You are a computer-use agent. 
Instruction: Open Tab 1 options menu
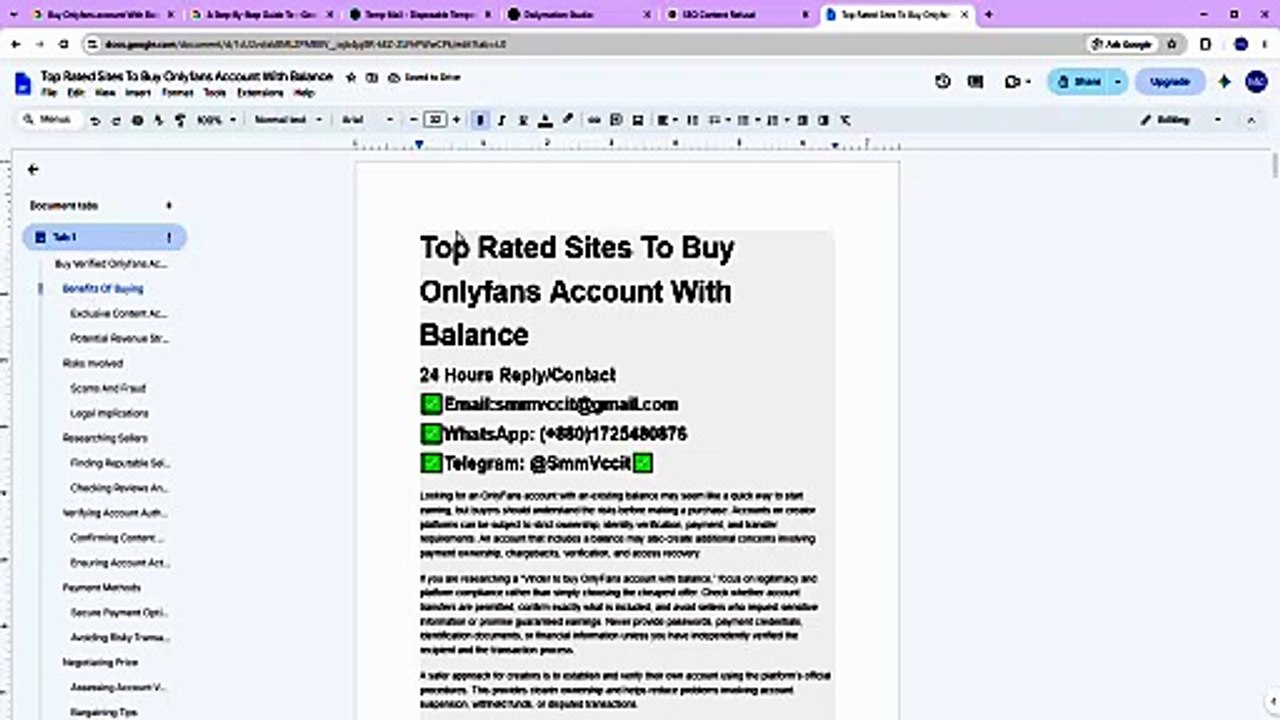(169, 238)
